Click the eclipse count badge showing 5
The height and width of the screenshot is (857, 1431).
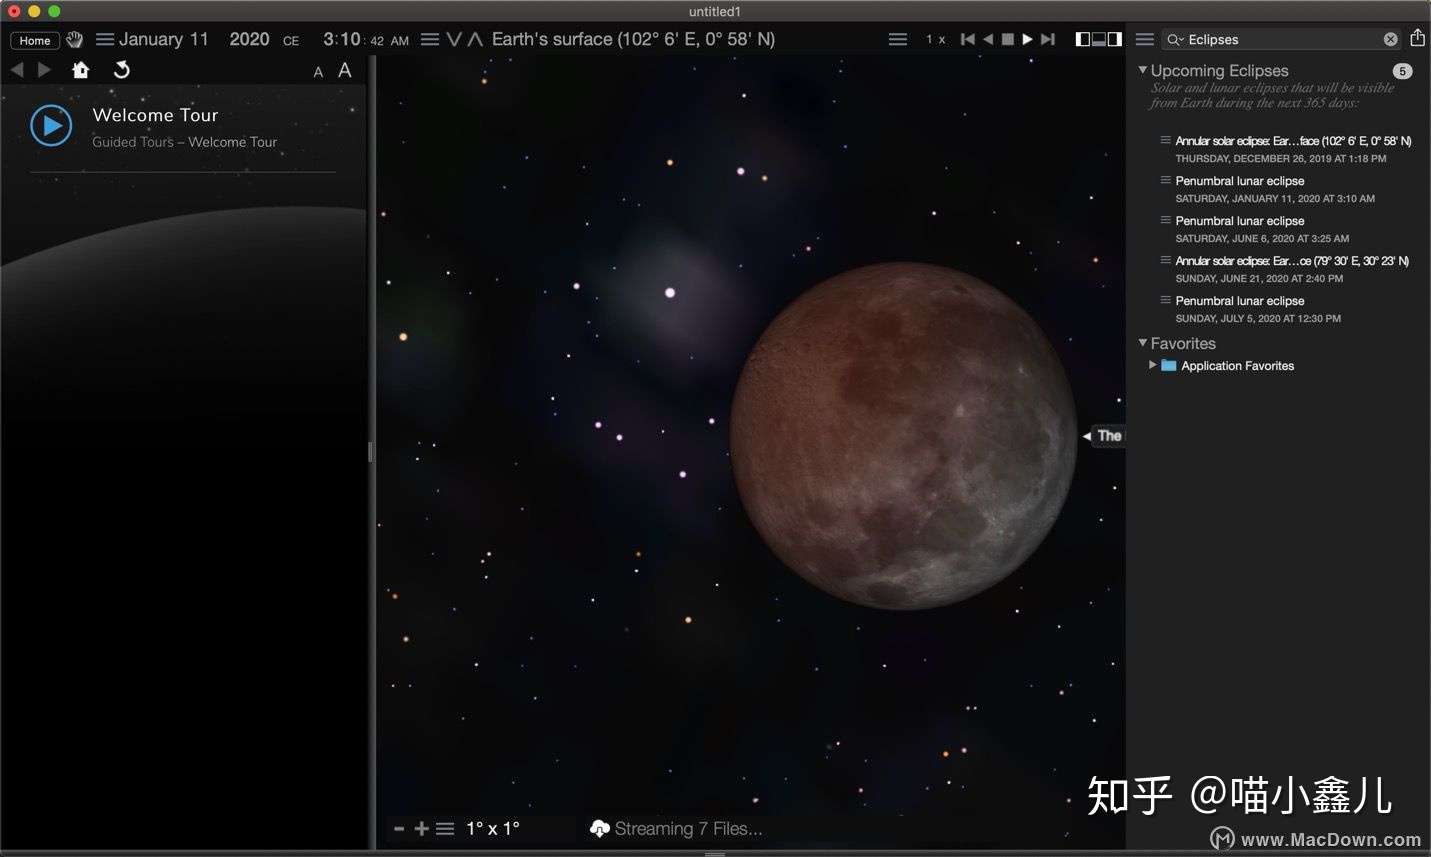1402,71
